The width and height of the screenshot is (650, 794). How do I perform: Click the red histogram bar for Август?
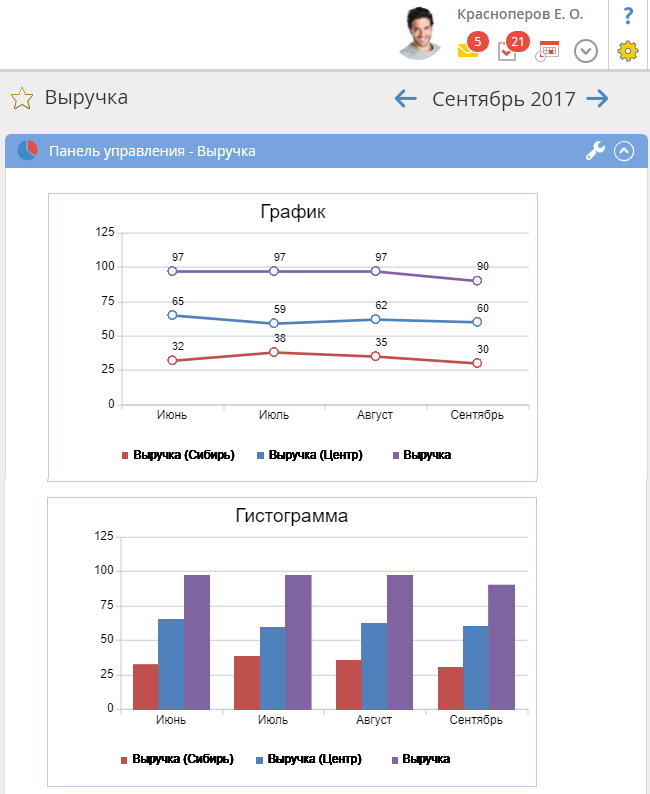coord(349,685)
